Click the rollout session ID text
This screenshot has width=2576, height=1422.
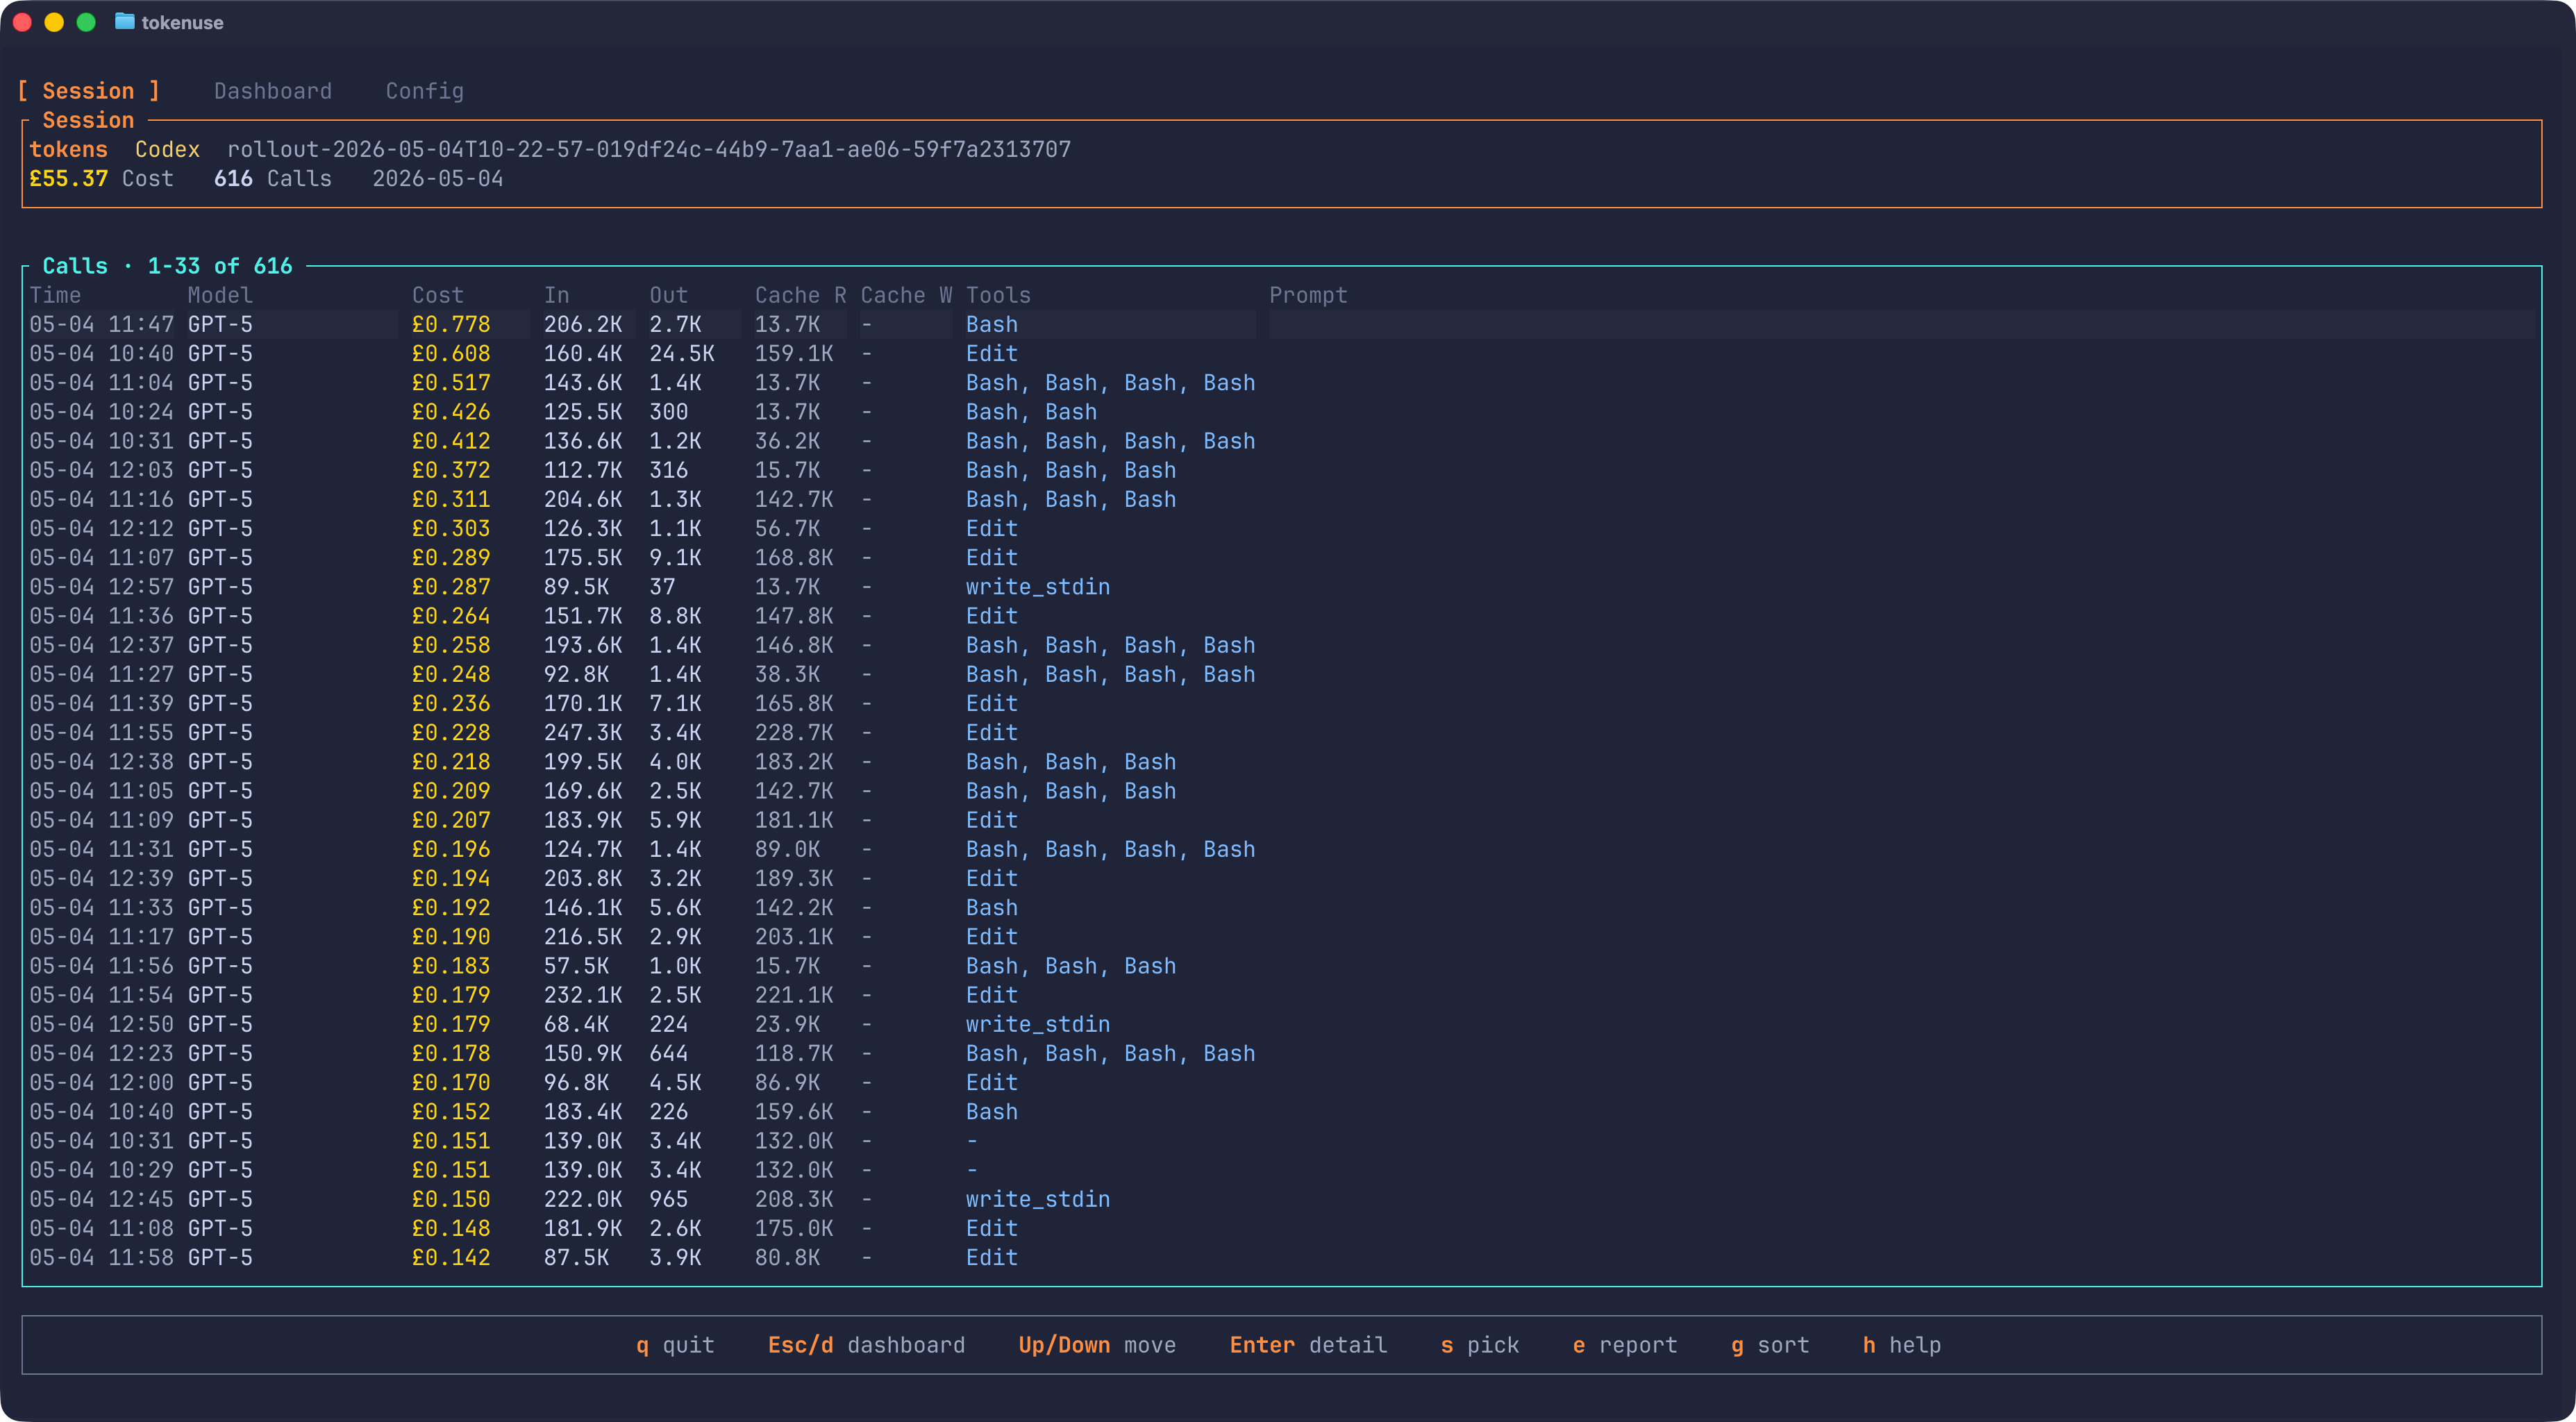[x=649, y=149]
